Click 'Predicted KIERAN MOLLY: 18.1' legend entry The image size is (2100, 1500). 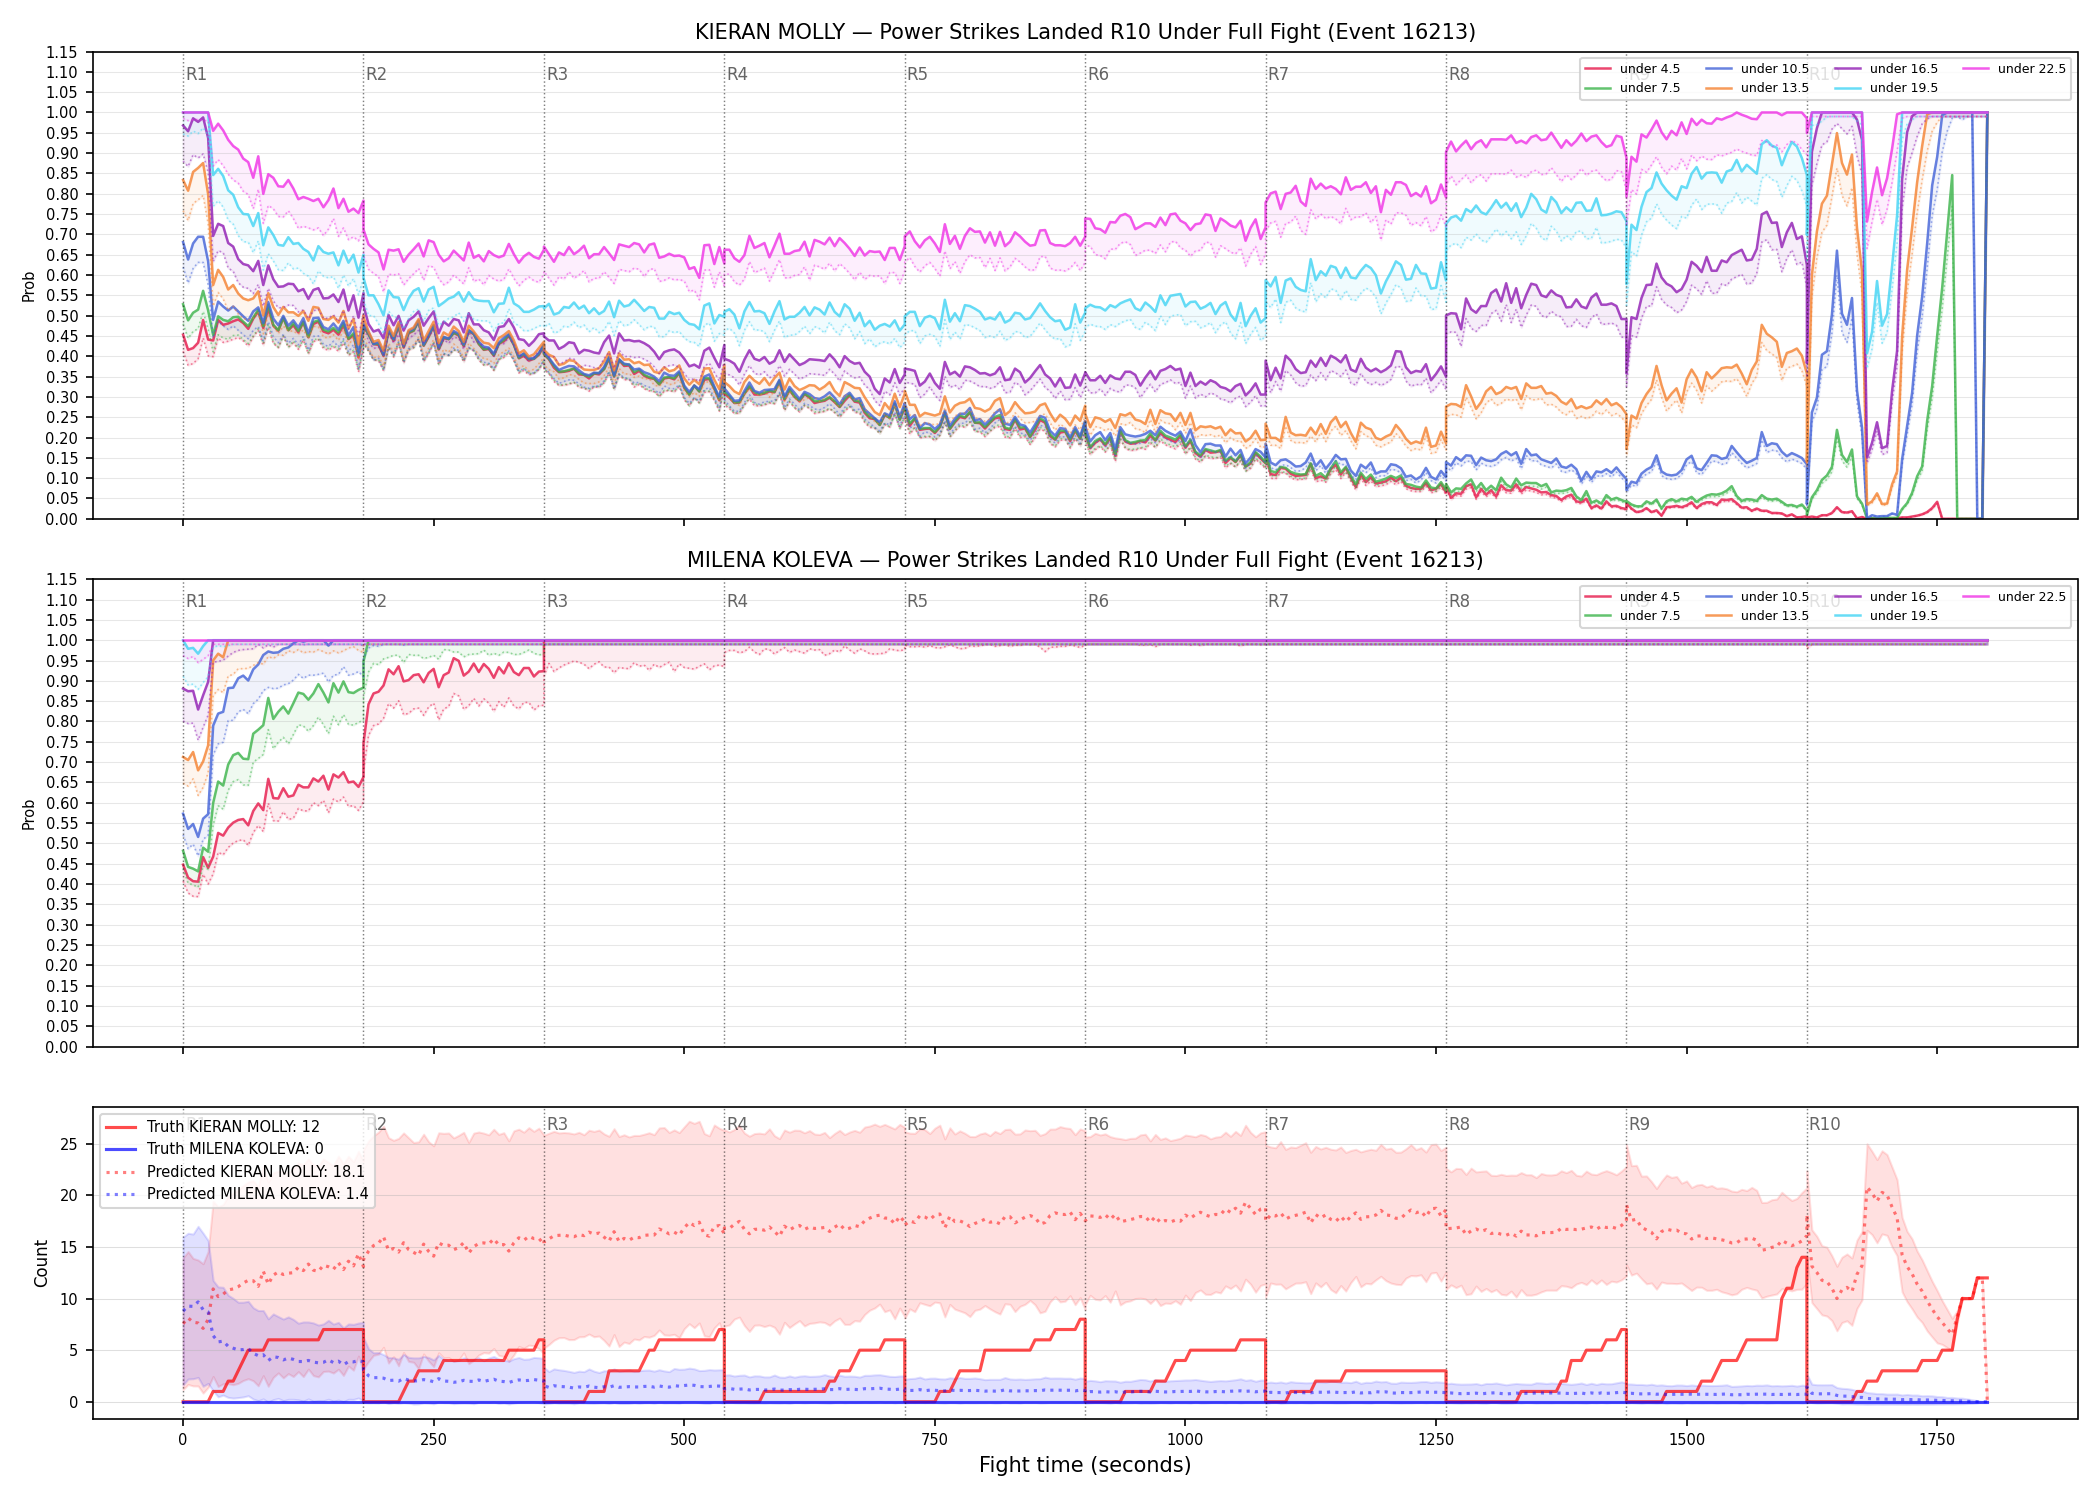click(x=235, y=1172)
